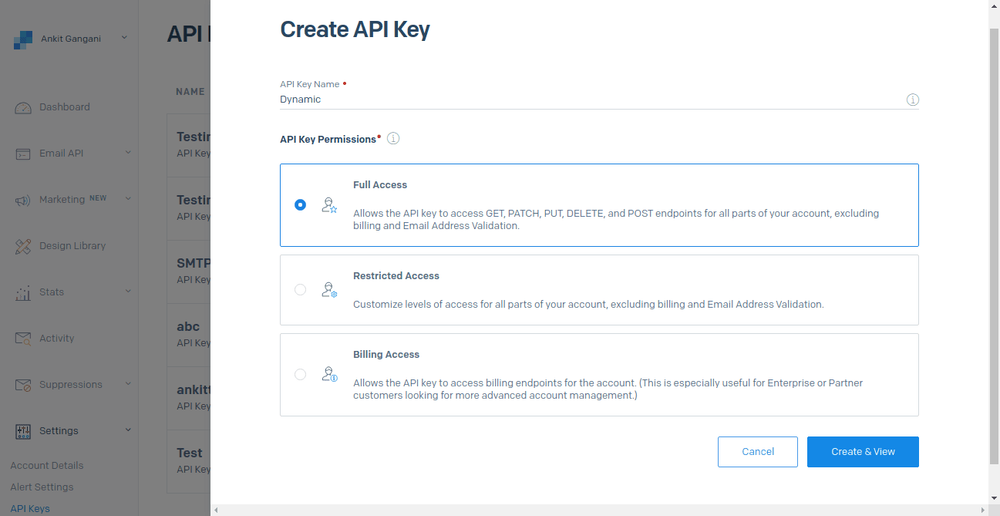Image resolution: width=1000 pixels, height=516 pixels.
Task: Open the Dashboard gauge icon
Action: click(x=23, y=108)
